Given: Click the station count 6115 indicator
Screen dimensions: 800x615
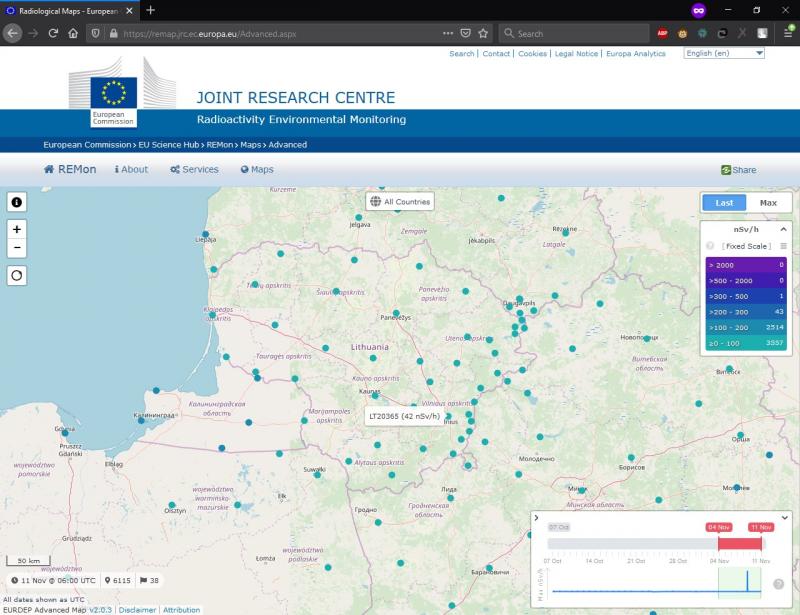Looking at the screenshot, I should point(117,580).
